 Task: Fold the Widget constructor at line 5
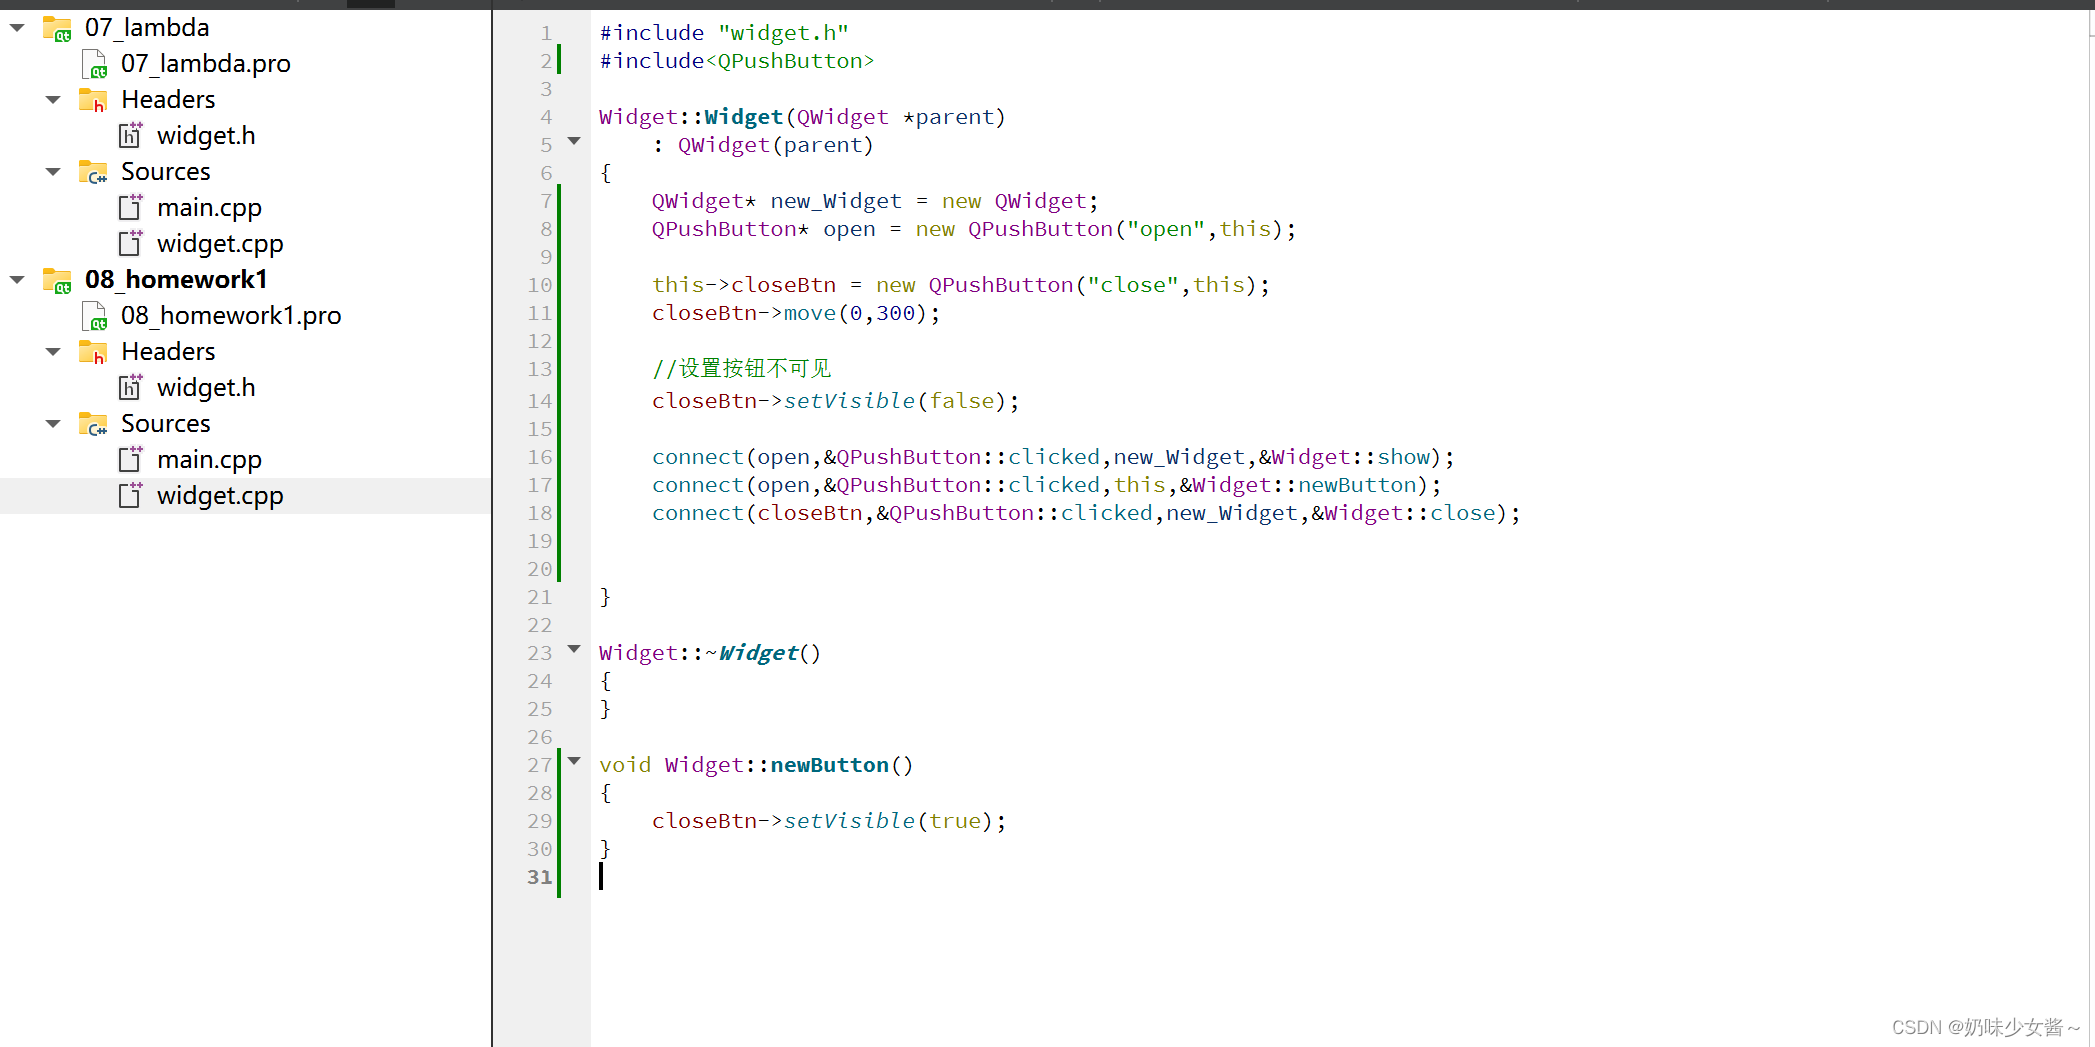pyautogui.click(x=574, y=141)
